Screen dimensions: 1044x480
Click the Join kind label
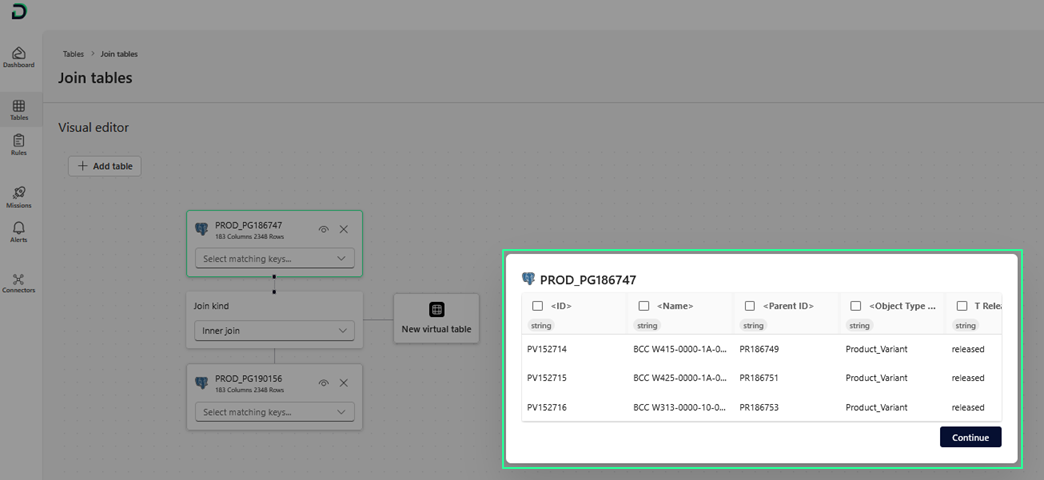[x=209, y=307]
